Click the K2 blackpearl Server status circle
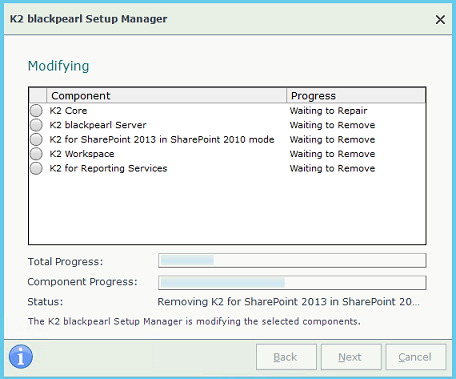Viewport: 456px width, 379px height. click(36, 125)
